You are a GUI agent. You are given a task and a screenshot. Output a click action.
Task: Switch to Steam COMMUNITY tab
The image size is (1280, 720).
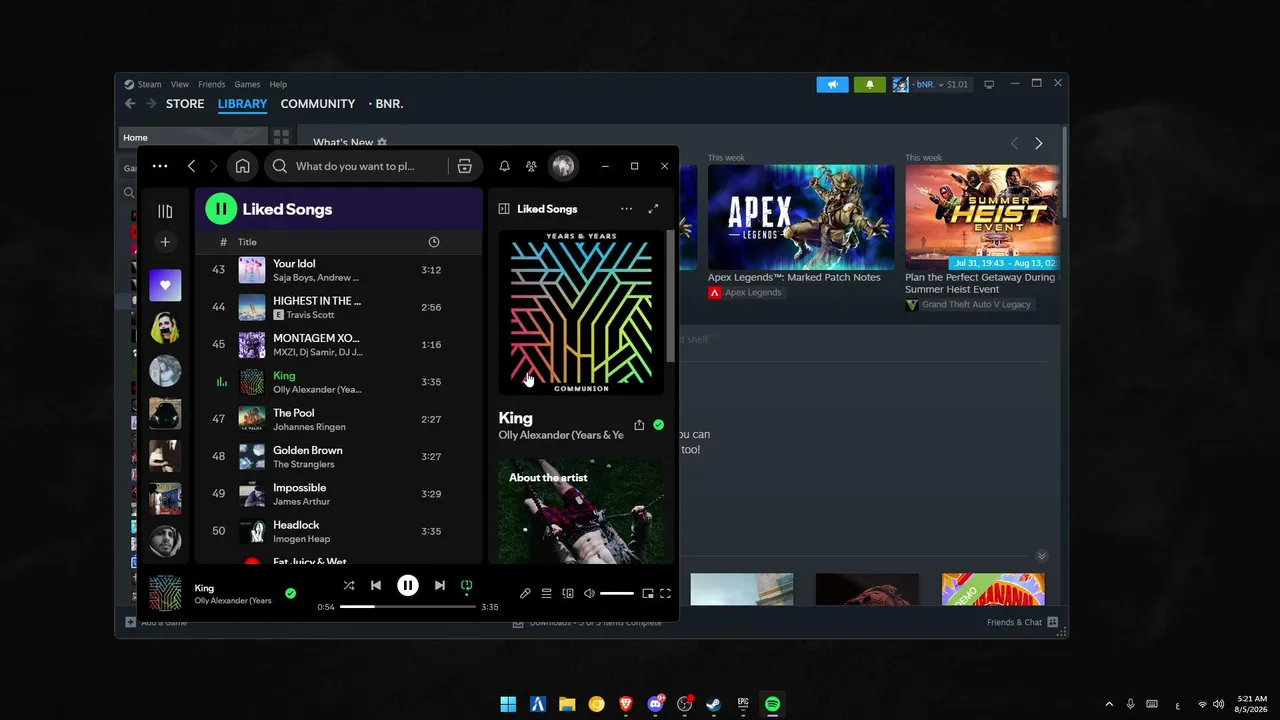318,104
